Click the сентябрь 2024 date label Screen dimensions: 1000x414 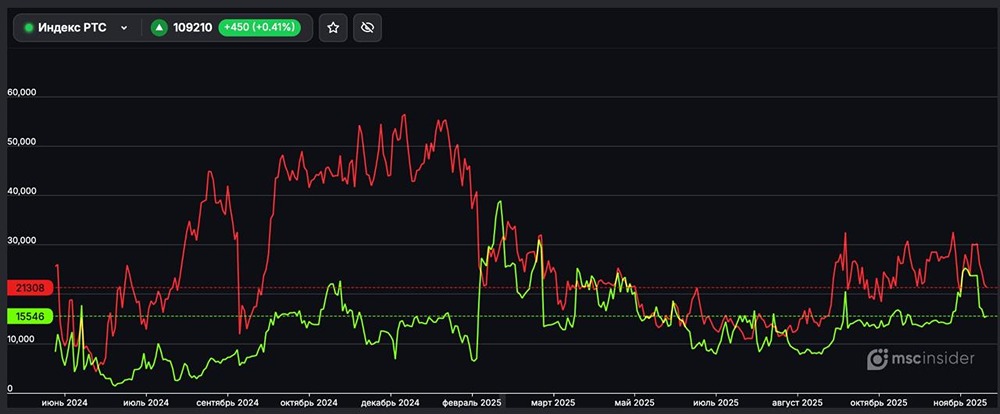click(228, 403)
